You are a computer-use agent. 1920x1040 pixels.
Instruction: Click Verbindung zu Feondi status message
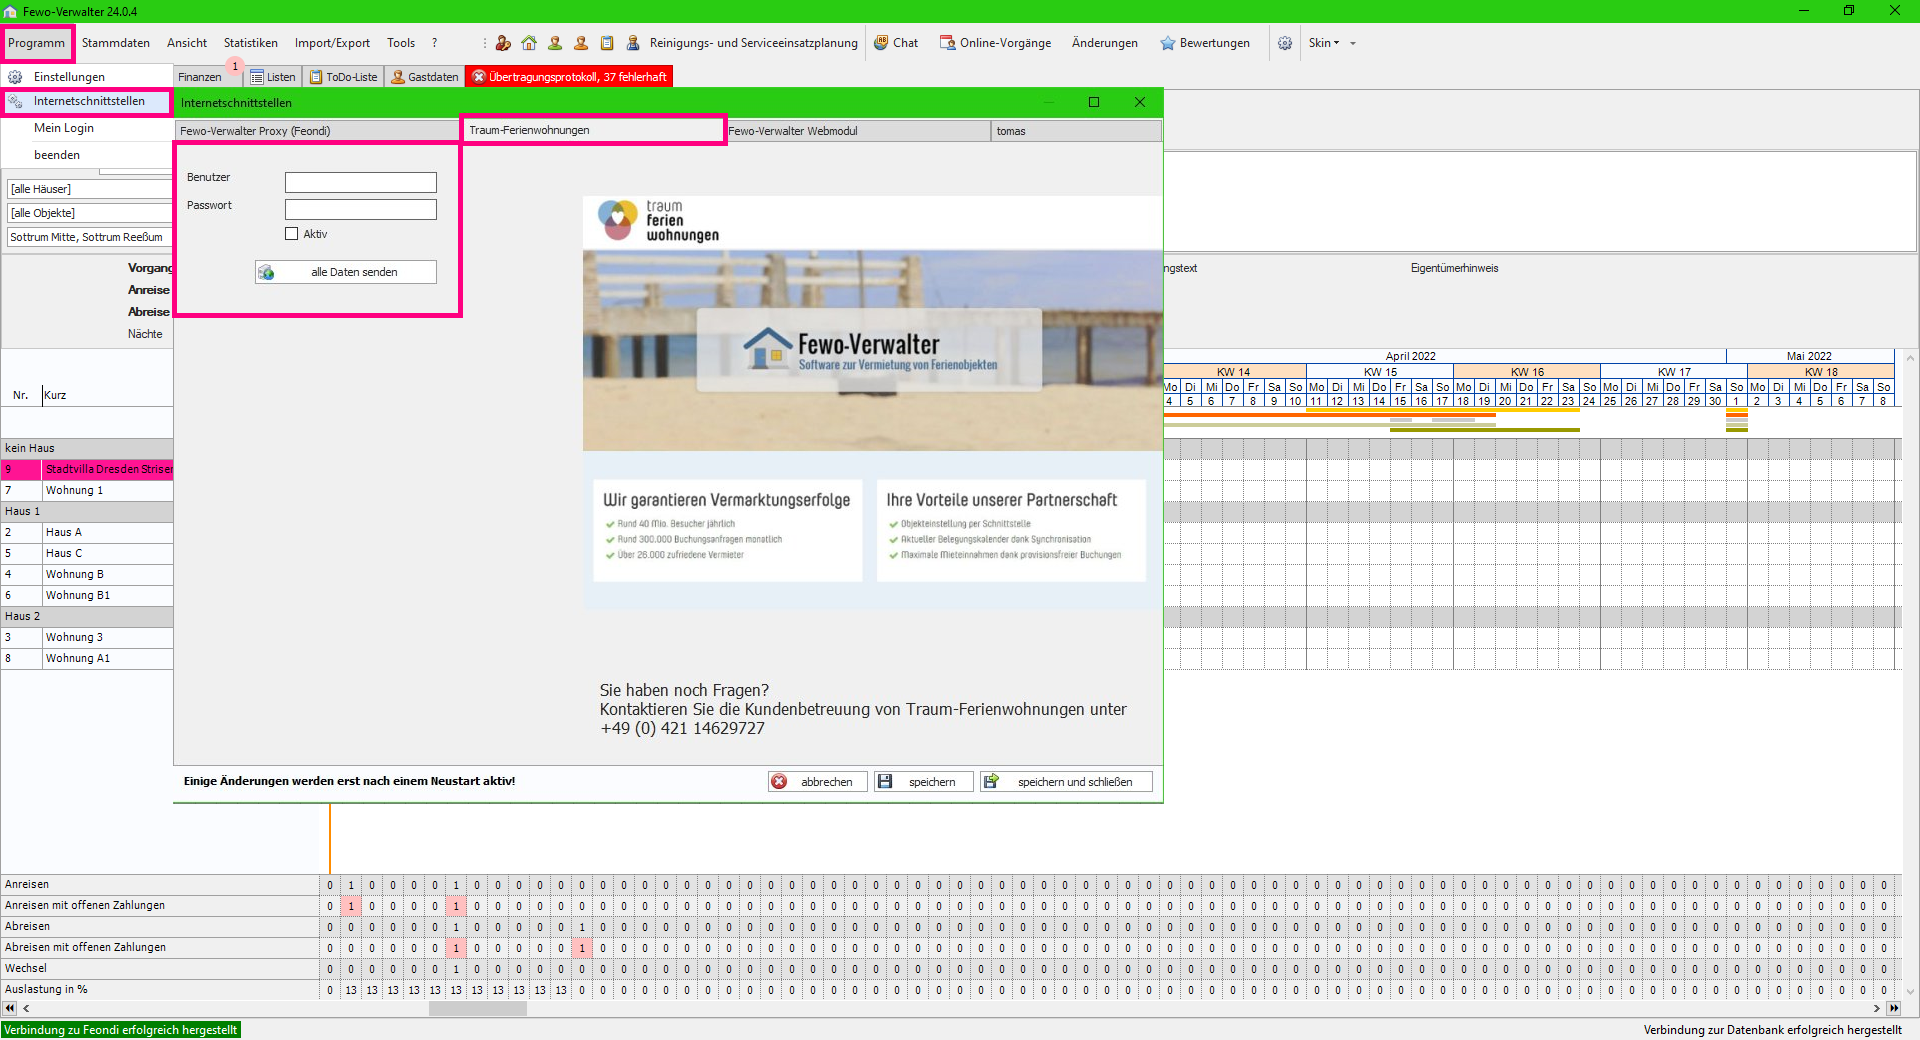click(x=121, y=1030)
